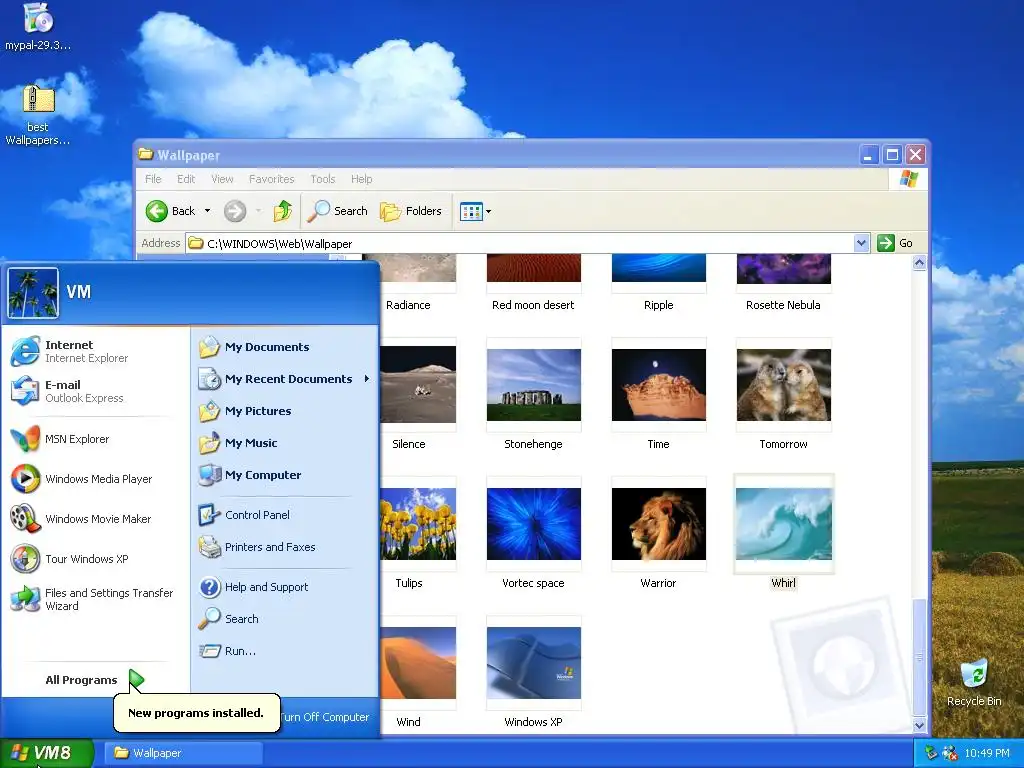The width and height of the screenshot is (1024, 768).
Task: Click the scroll up arrow in Wallpaper window
Action: [x=920, y=263]
